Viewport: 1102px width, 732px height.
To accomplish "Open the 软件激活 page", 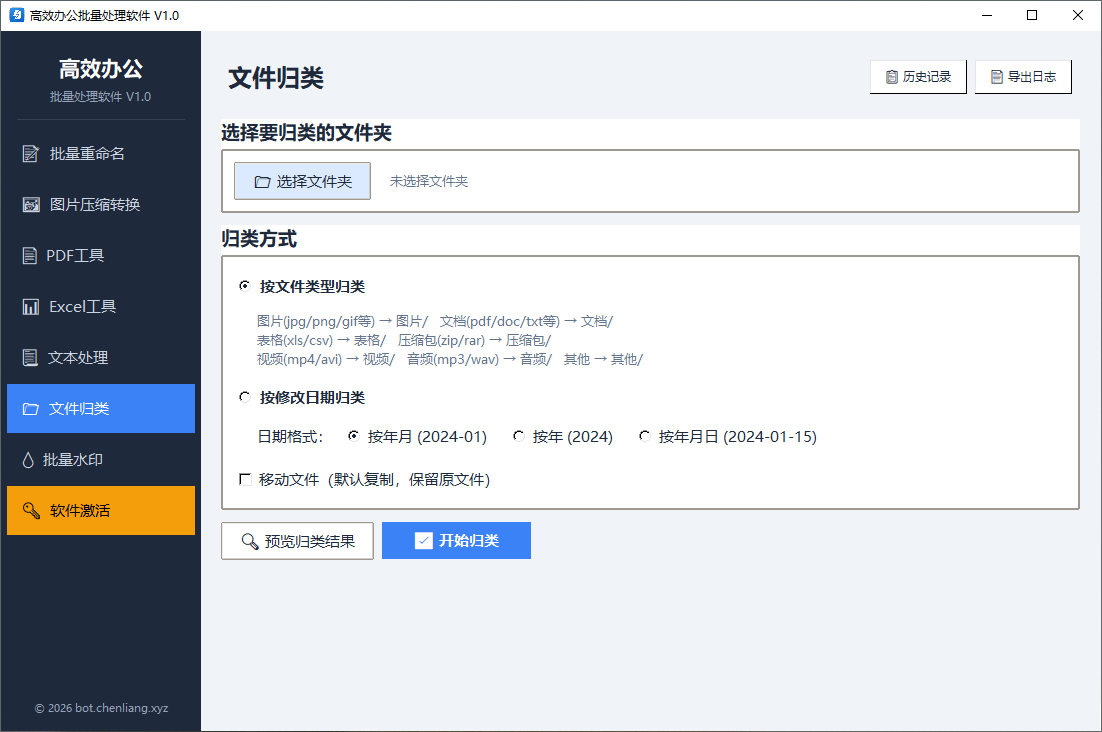I will point(101,511).
